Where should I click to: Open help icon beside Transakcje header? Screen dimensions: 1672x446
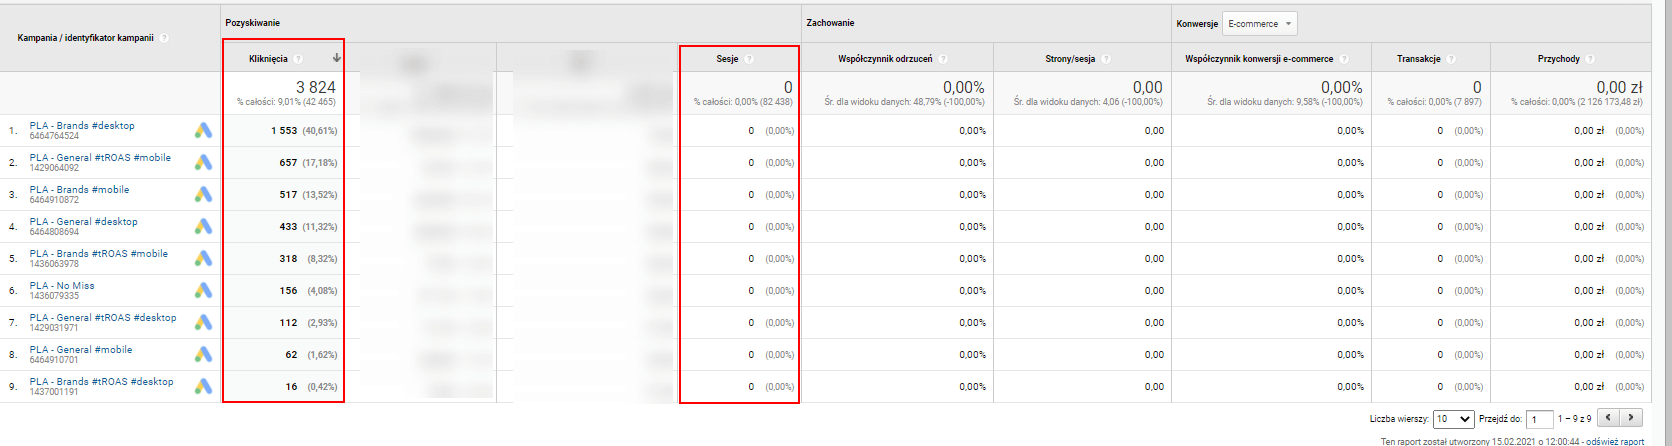pyautogui.click(x=1450, y=59)
